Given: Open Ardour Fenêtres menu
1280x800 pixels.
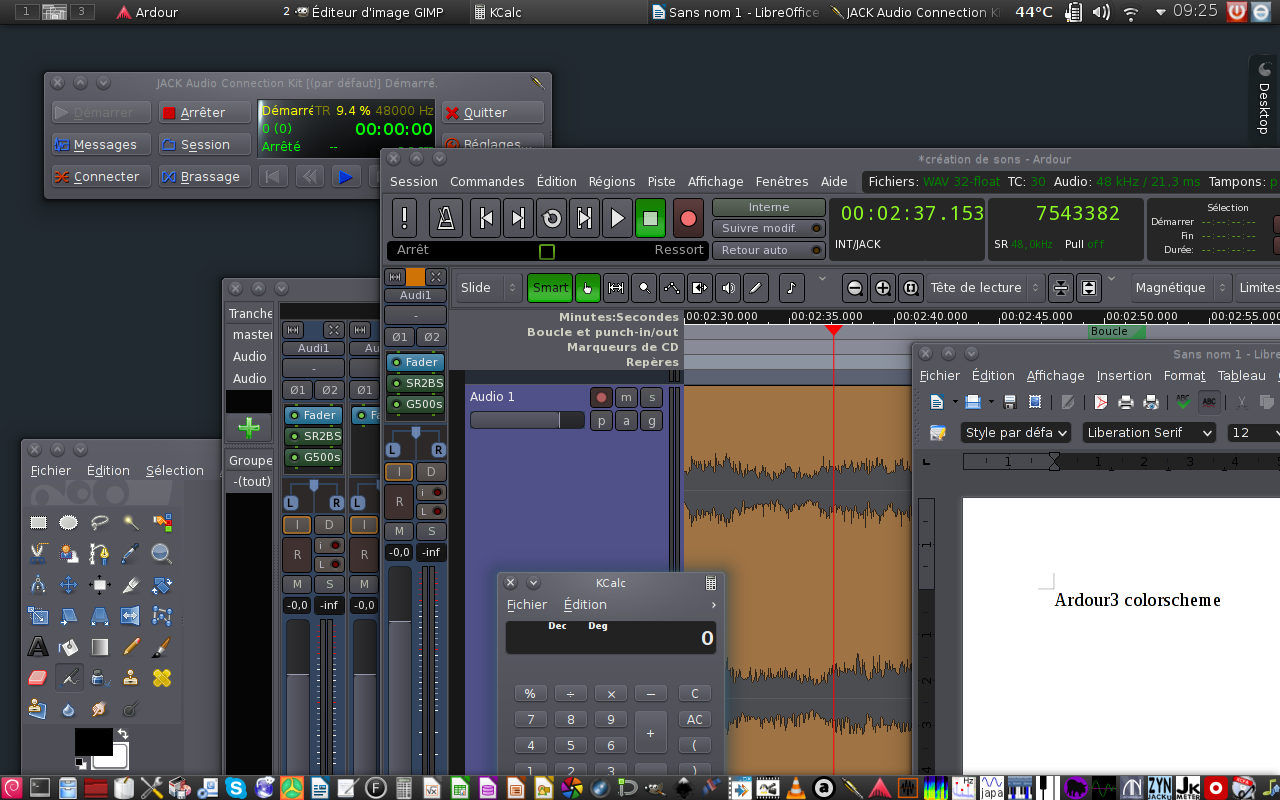Looking at the screenshot, I should (781, 182).
